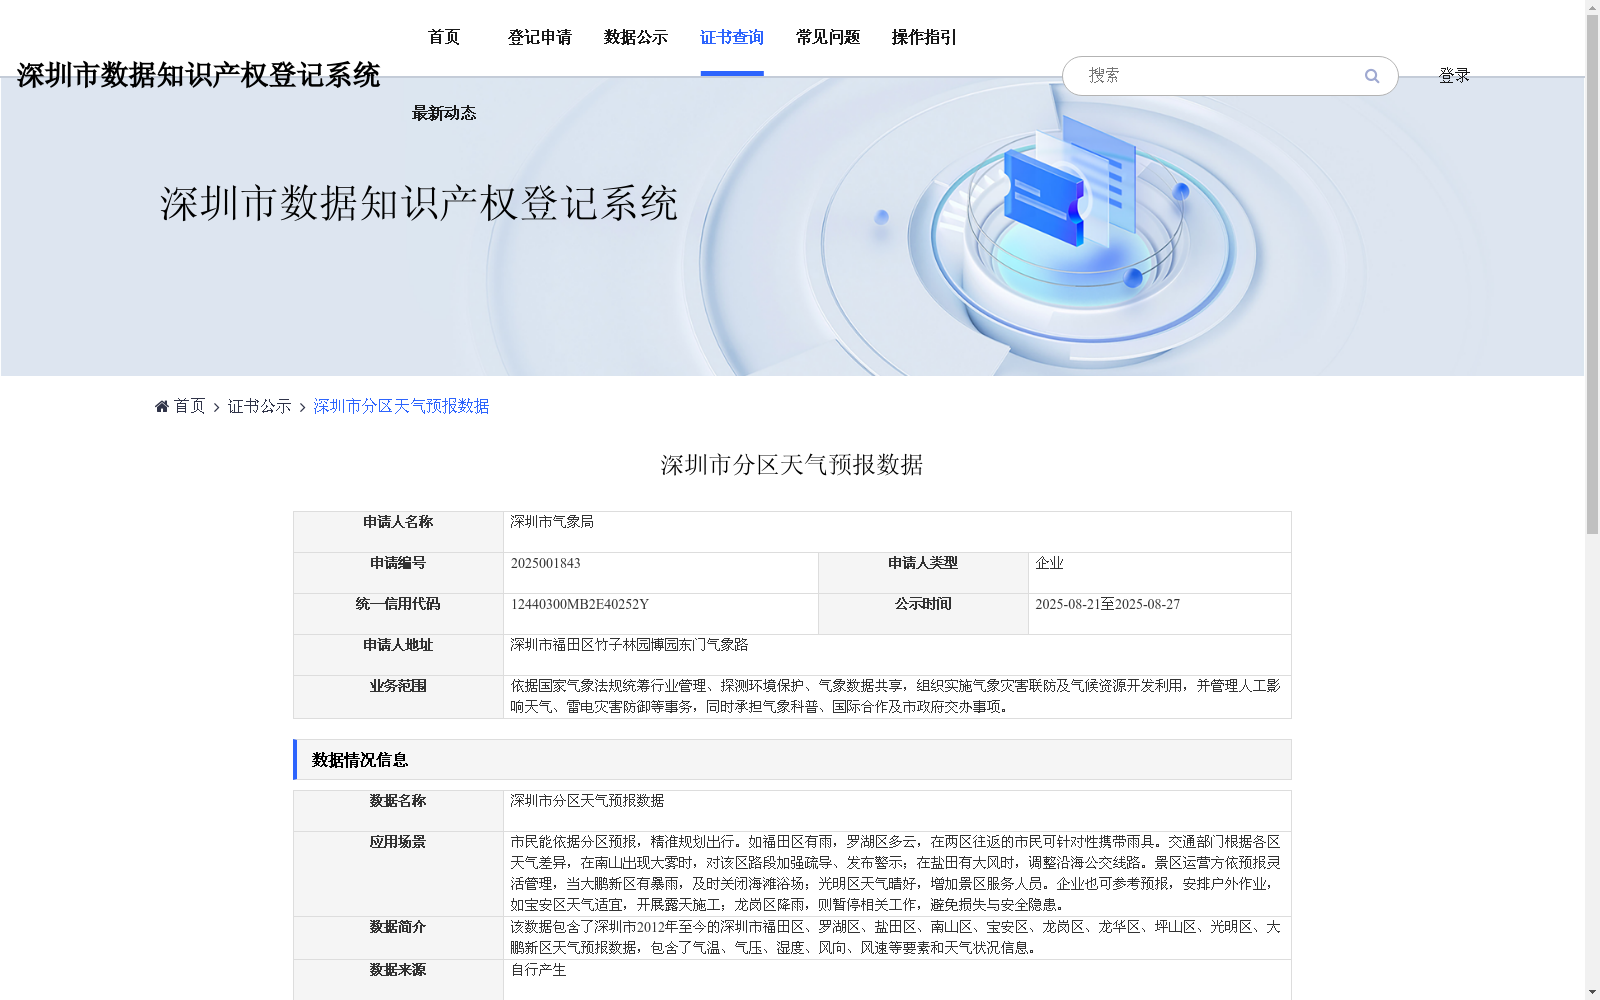Click the home icon in the breadcrumb
Image resolution: width=1600 pixels, height=1000 pixels.
click(161, 405)
